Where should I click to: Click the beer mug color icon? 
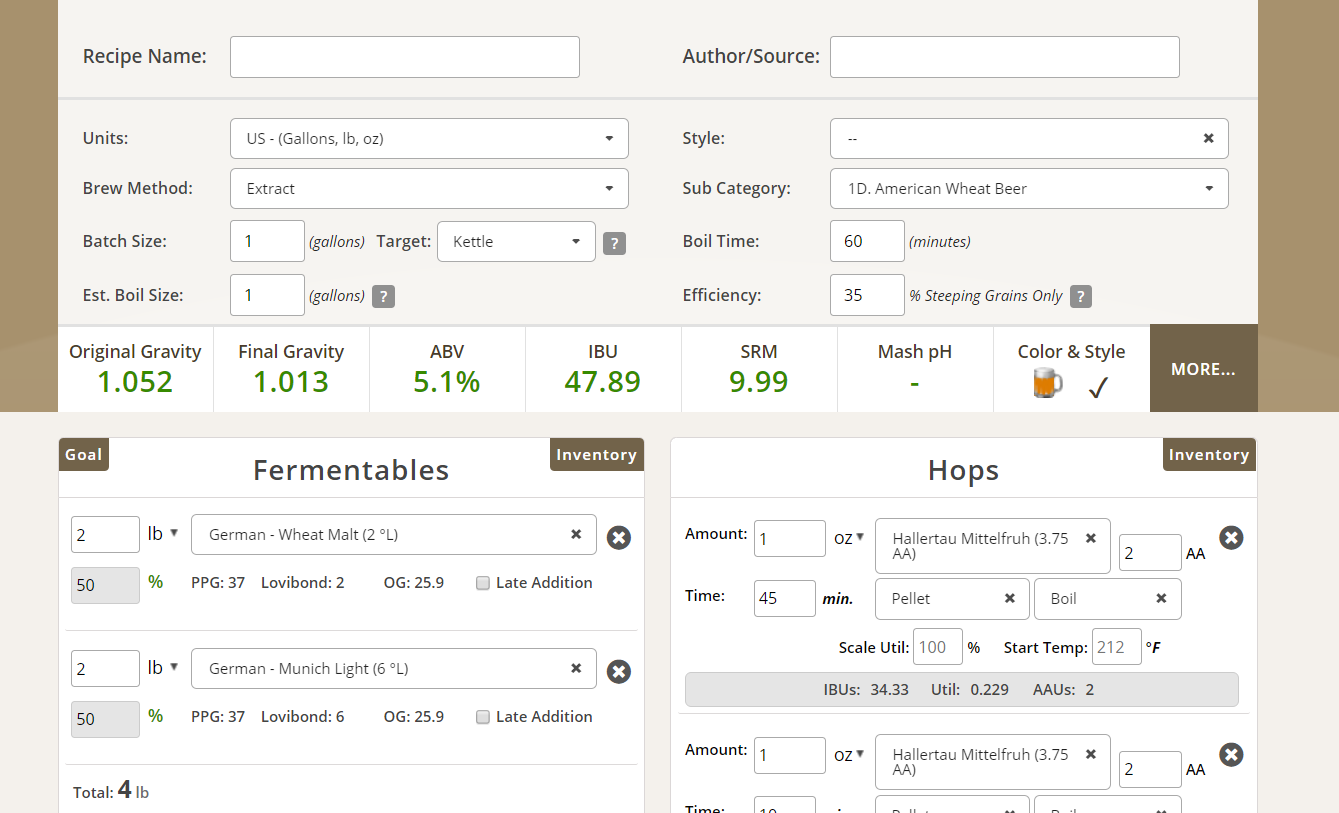[x=1047, y=384]
